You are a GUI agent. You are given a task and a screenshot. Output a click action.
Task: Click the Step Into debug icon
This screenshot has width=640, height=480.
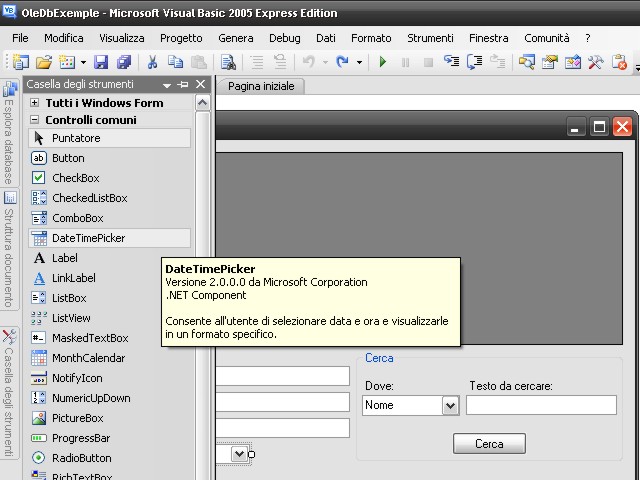[x=451, y=62]
